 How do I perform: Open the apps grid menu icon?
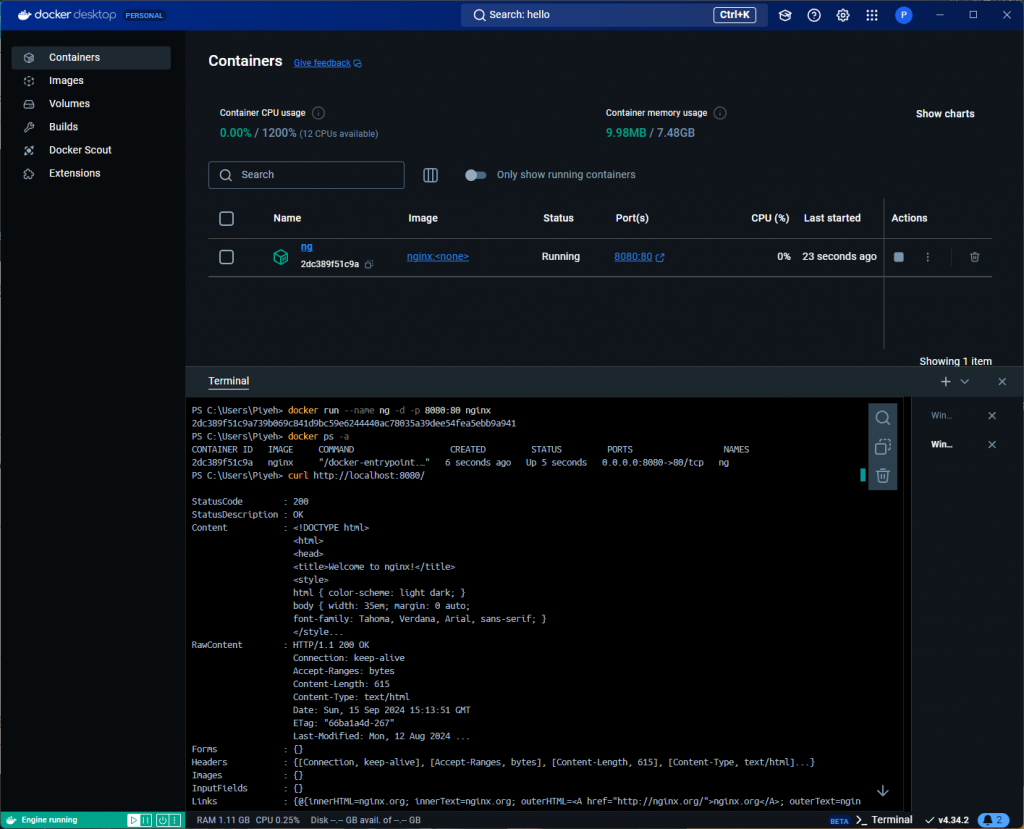872,15
